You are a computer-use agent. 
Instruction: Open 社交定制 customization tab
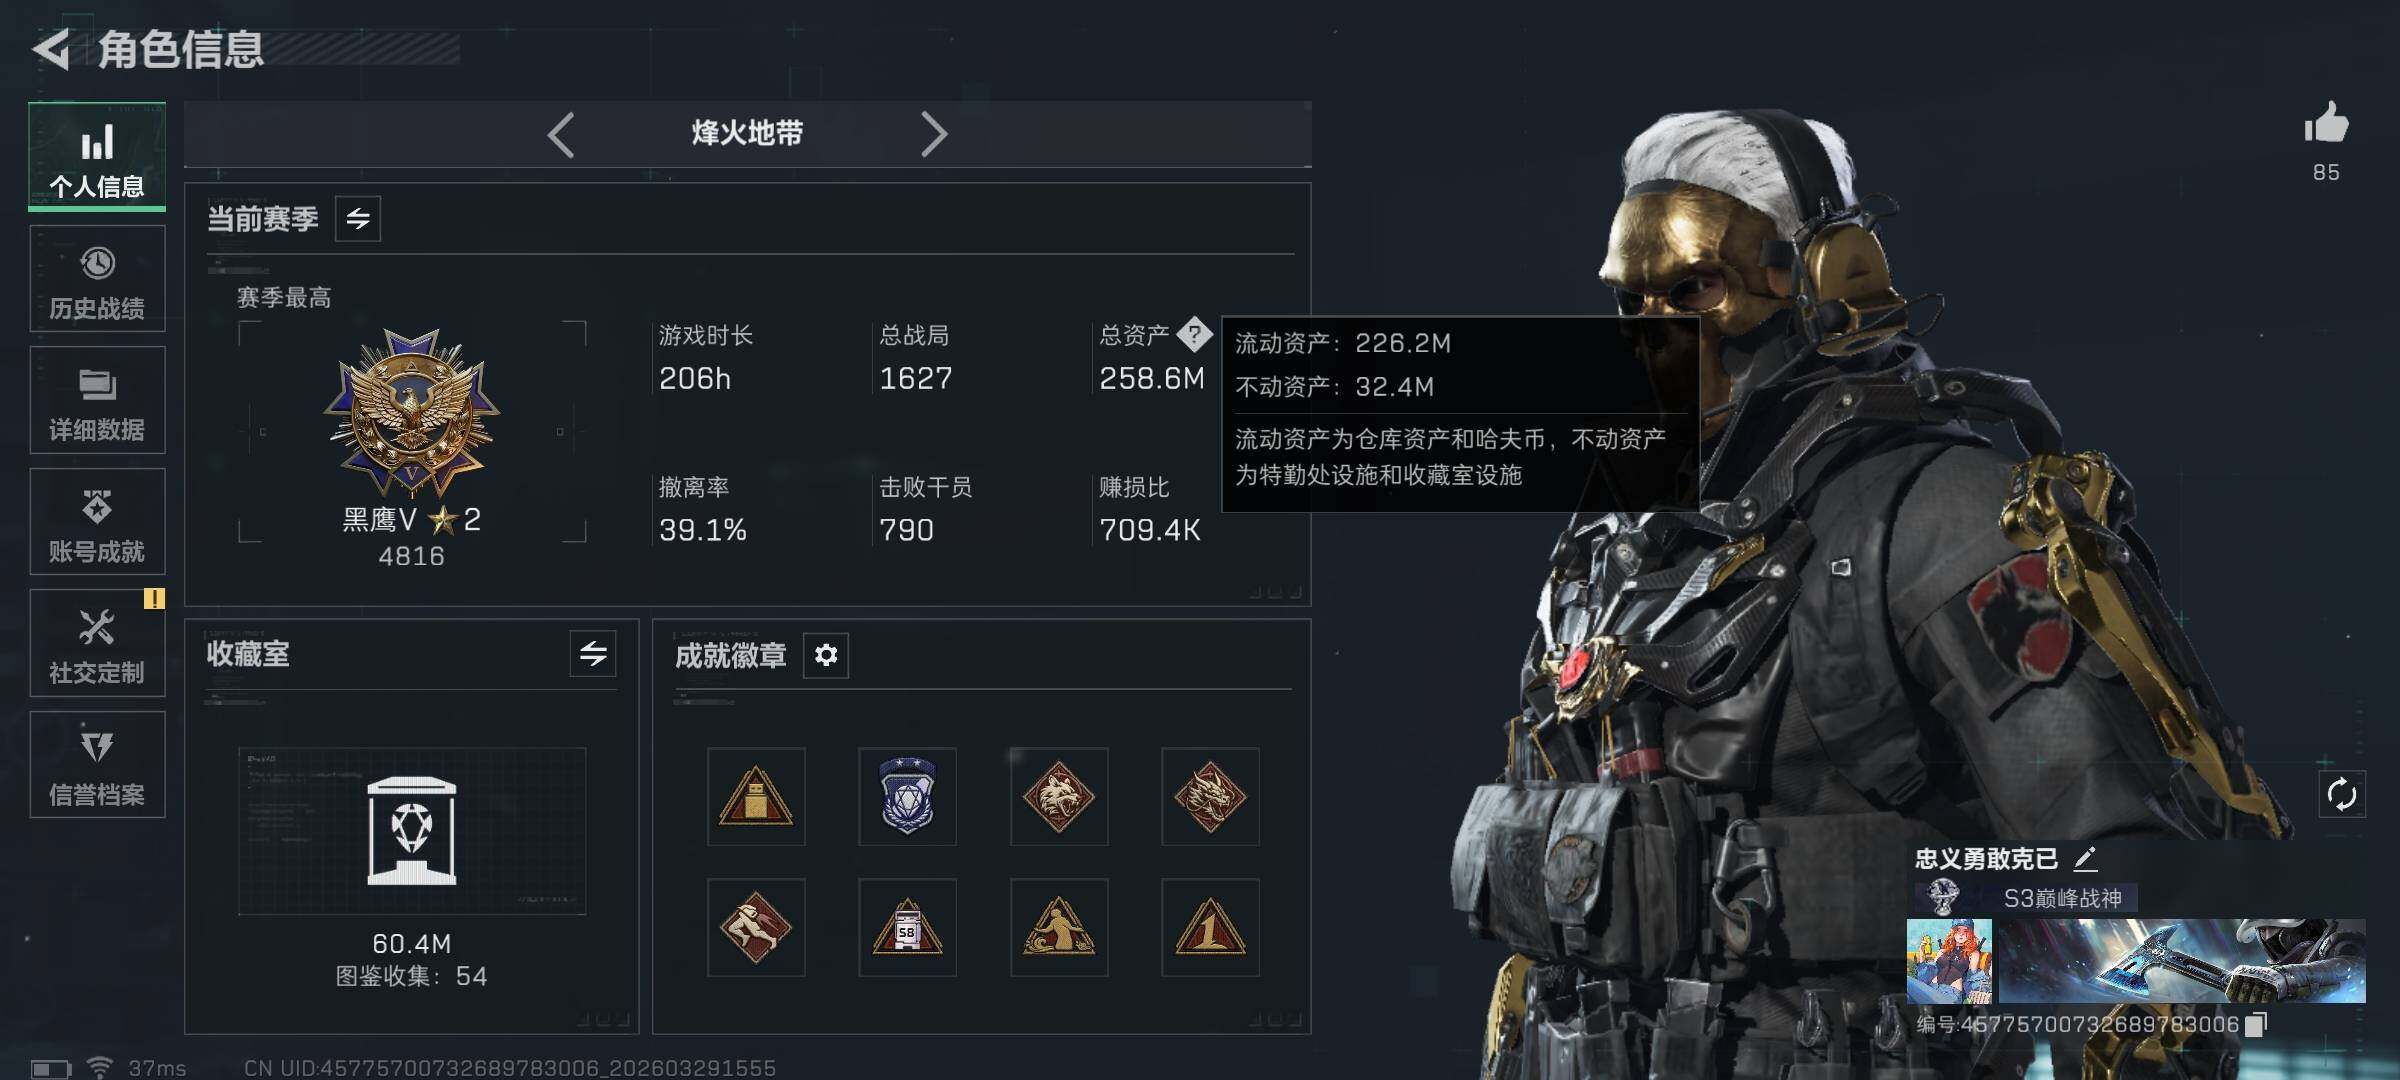coord(97,643)
